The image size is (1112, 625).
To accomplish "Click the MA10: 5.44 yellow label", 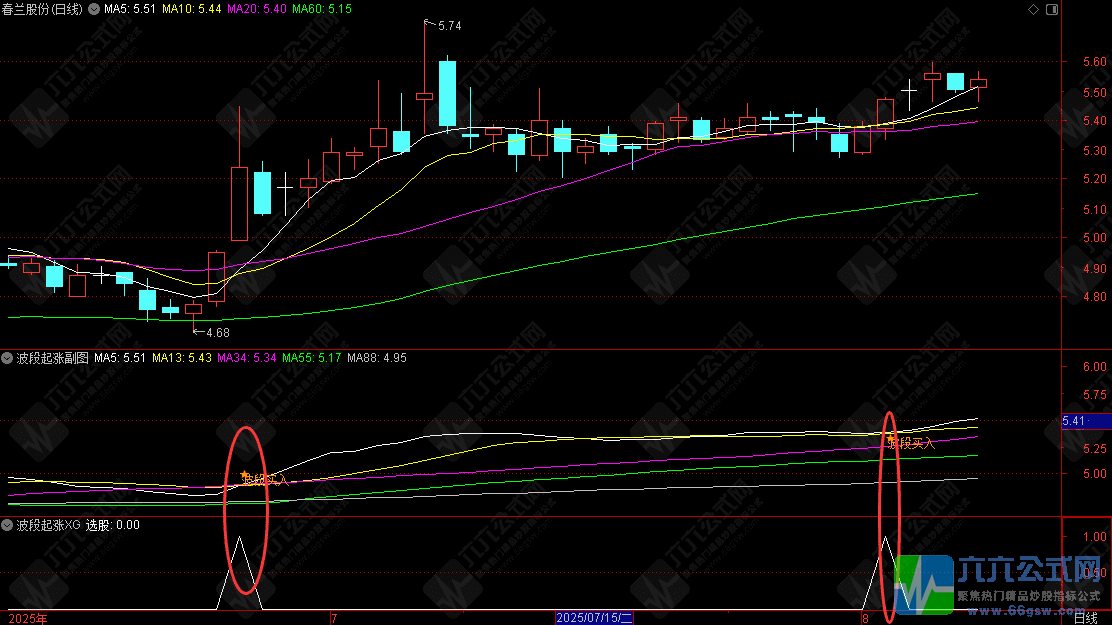I will (x=191, y=9).
